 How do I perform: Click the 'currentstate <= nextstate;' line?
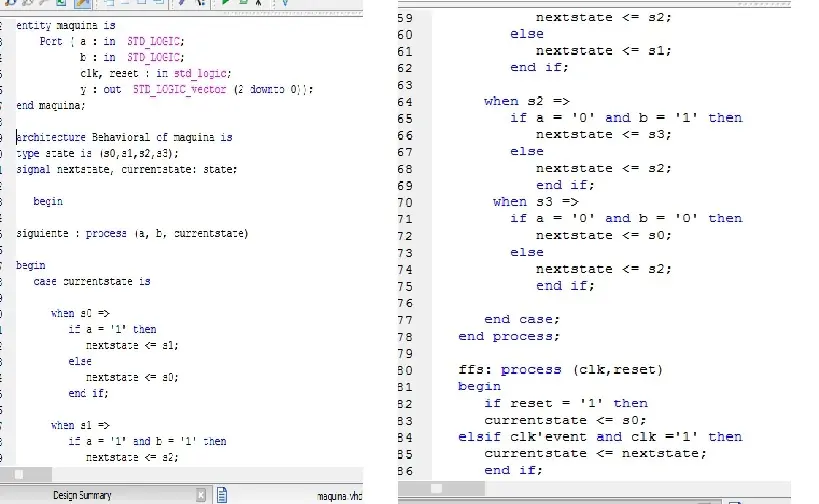click(595, 453)
